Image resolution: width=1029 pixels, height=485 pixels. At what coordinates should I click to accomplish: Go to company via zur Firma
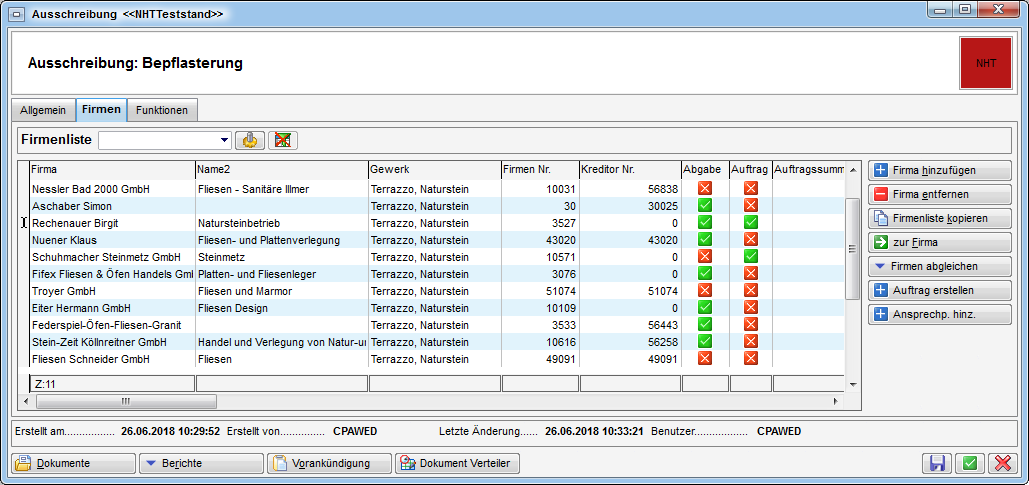(x=939, y=242)
